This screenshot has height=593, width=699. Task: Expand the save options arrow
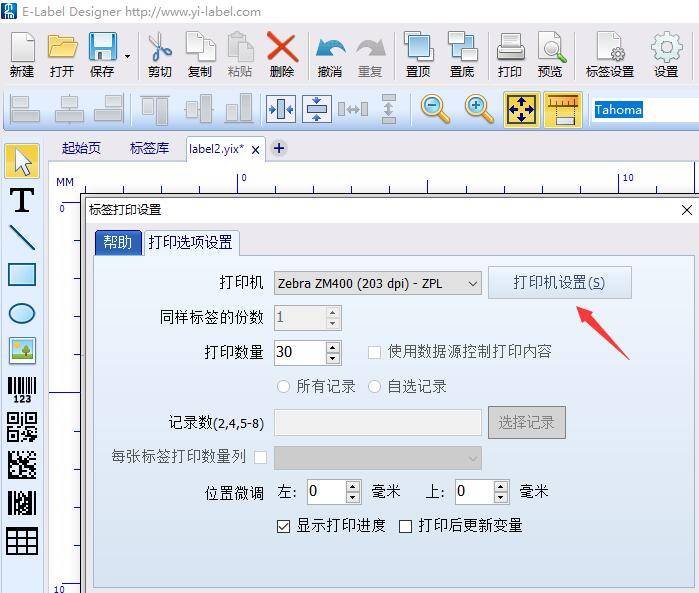pos(127,56)
